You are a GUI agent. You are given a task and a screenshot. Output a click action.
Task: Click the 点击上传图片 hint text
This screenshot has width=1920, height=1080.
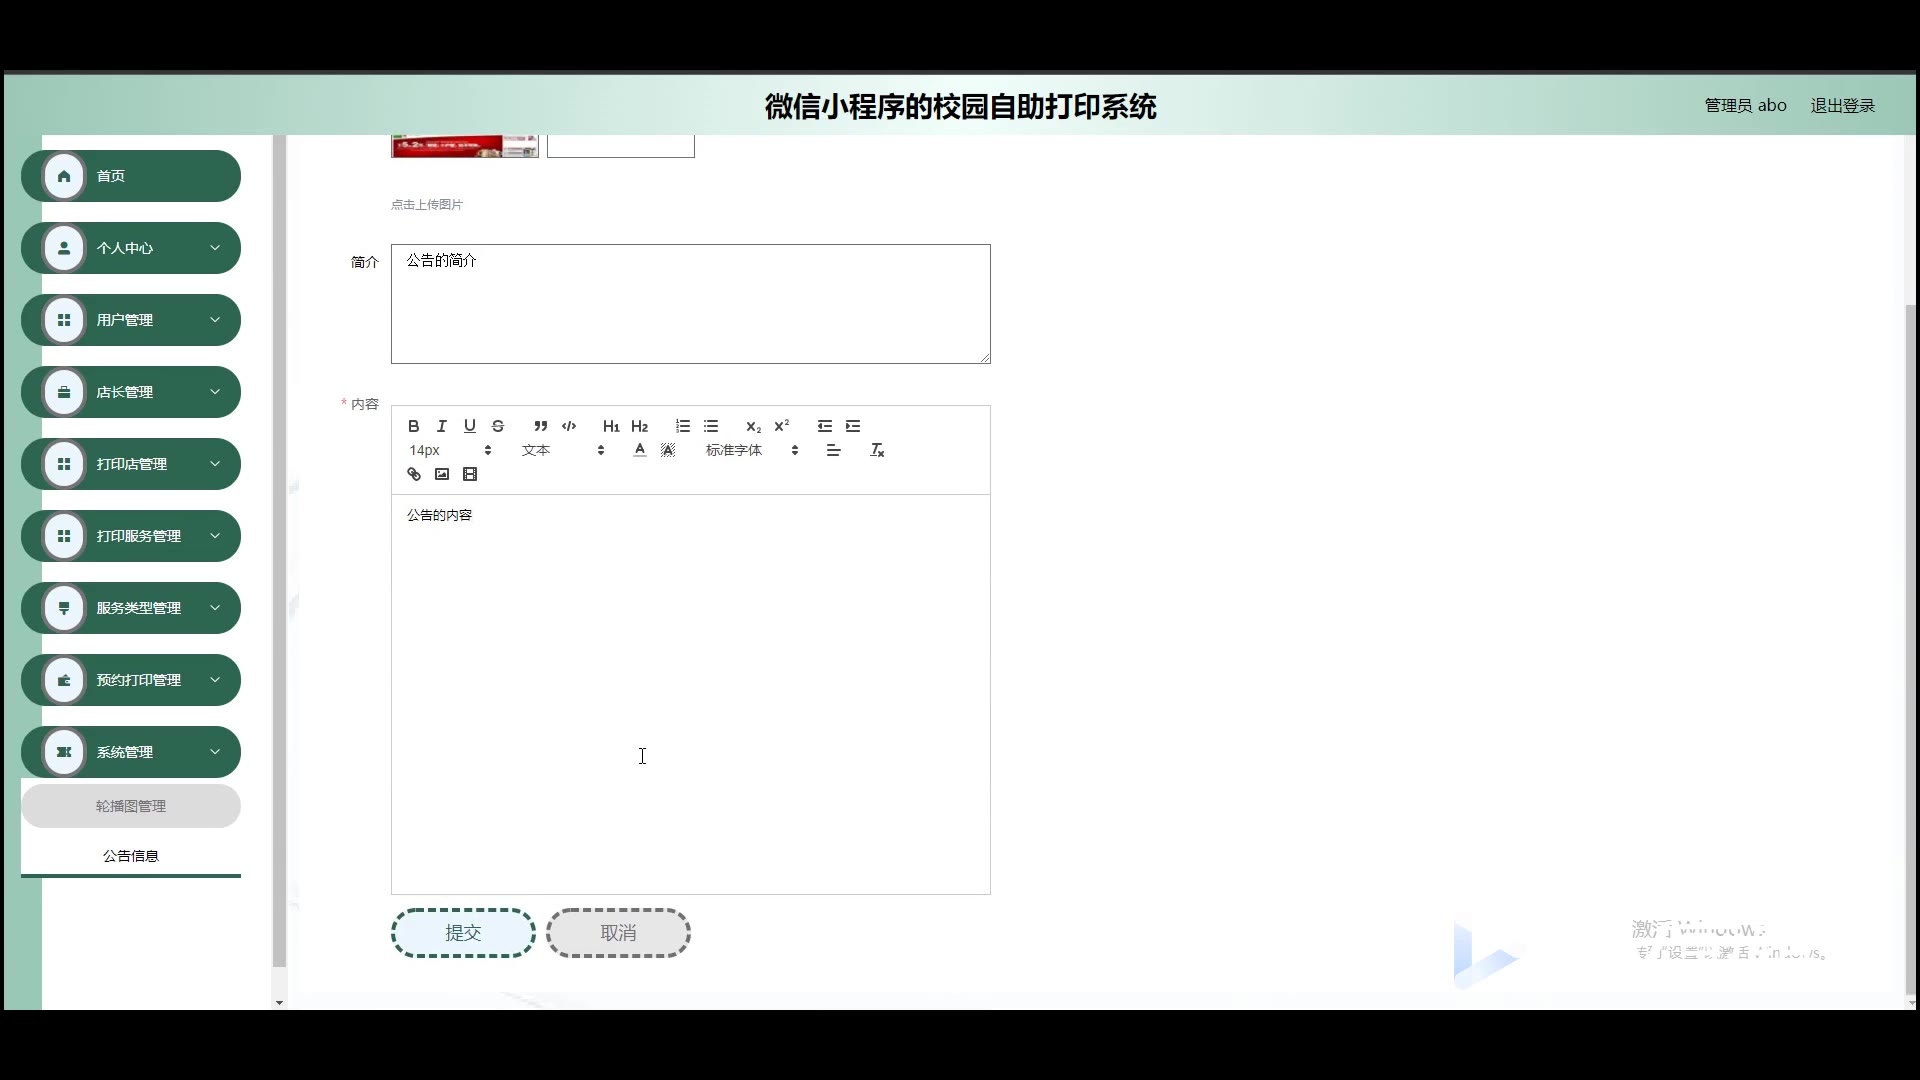[x=427, y=204]
